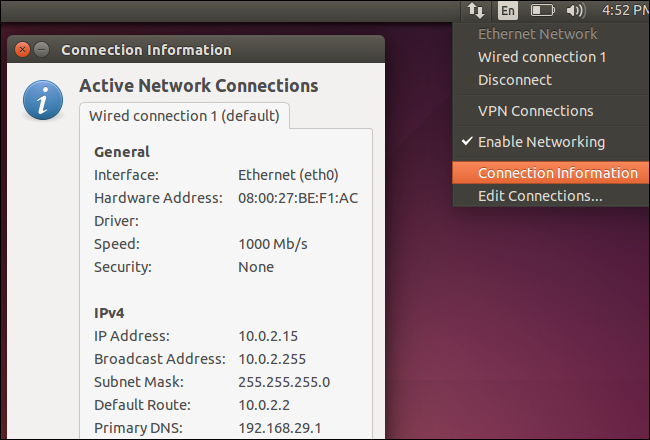Click the Ethernet (eth0) value
Viewport: 650px width, 440px height.
(x=288, y=175)
